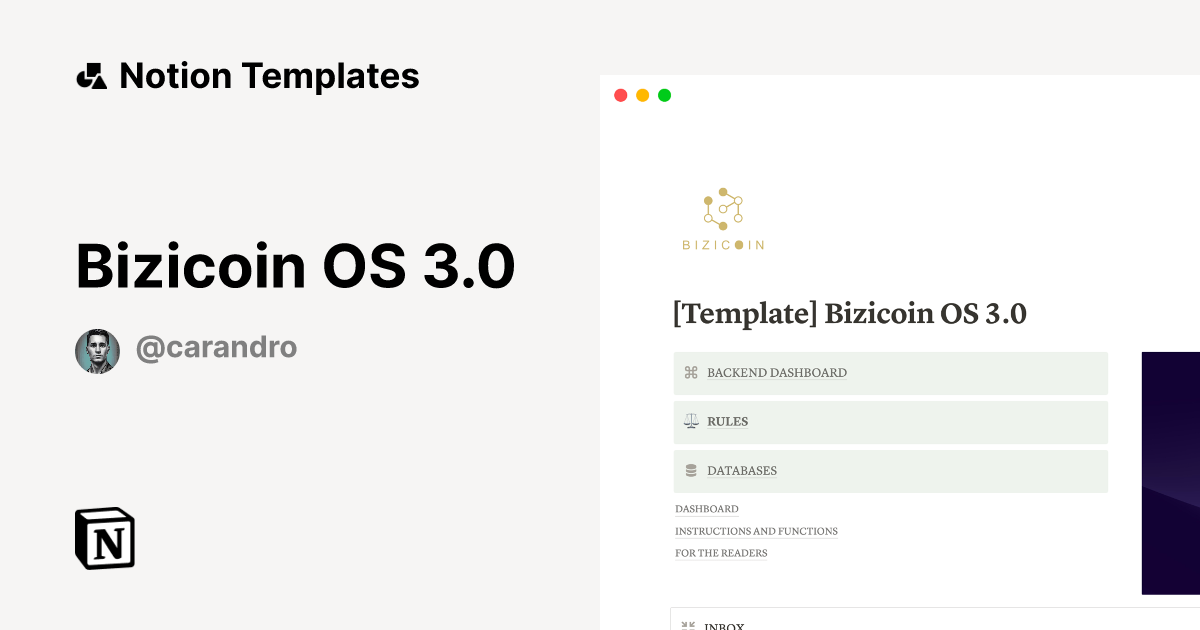Click the Bizicoin OS 3.0 heading
This screenshot has width=1200, height=630.
tap(296, 265)
